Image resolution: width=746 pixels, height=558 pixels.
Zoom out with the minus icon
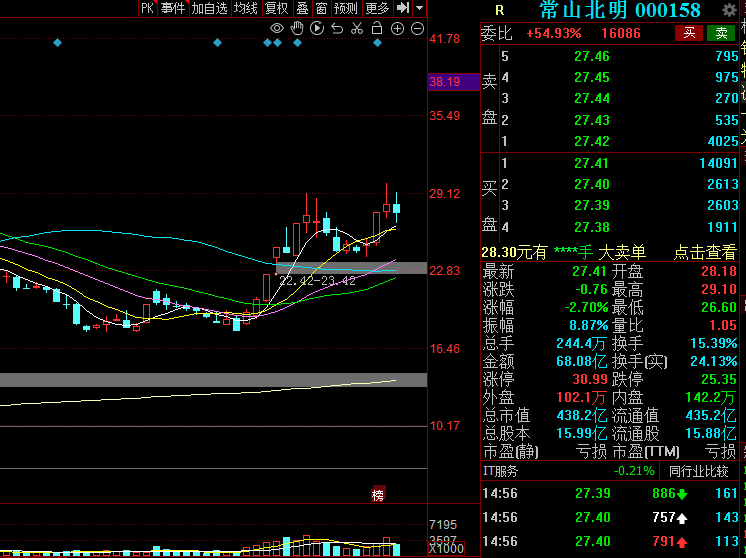coord(417,29)
